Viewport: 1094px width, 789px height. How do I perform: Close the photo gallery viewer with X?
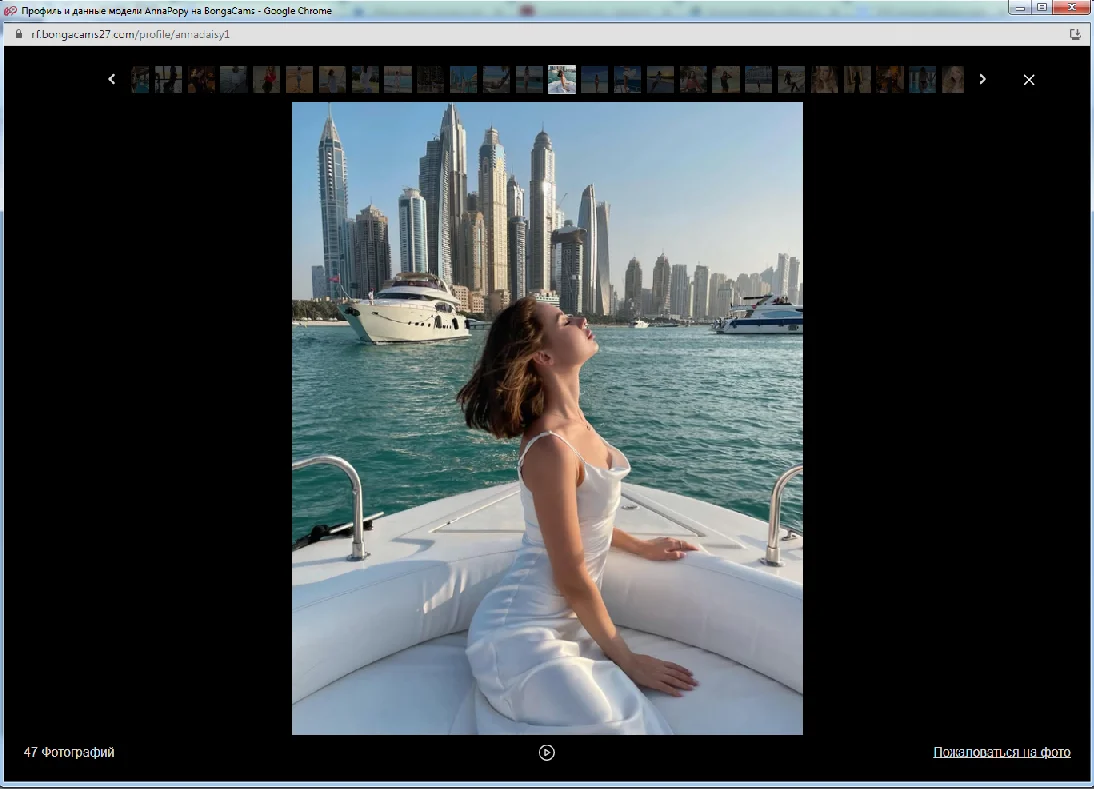point(1029,80)
